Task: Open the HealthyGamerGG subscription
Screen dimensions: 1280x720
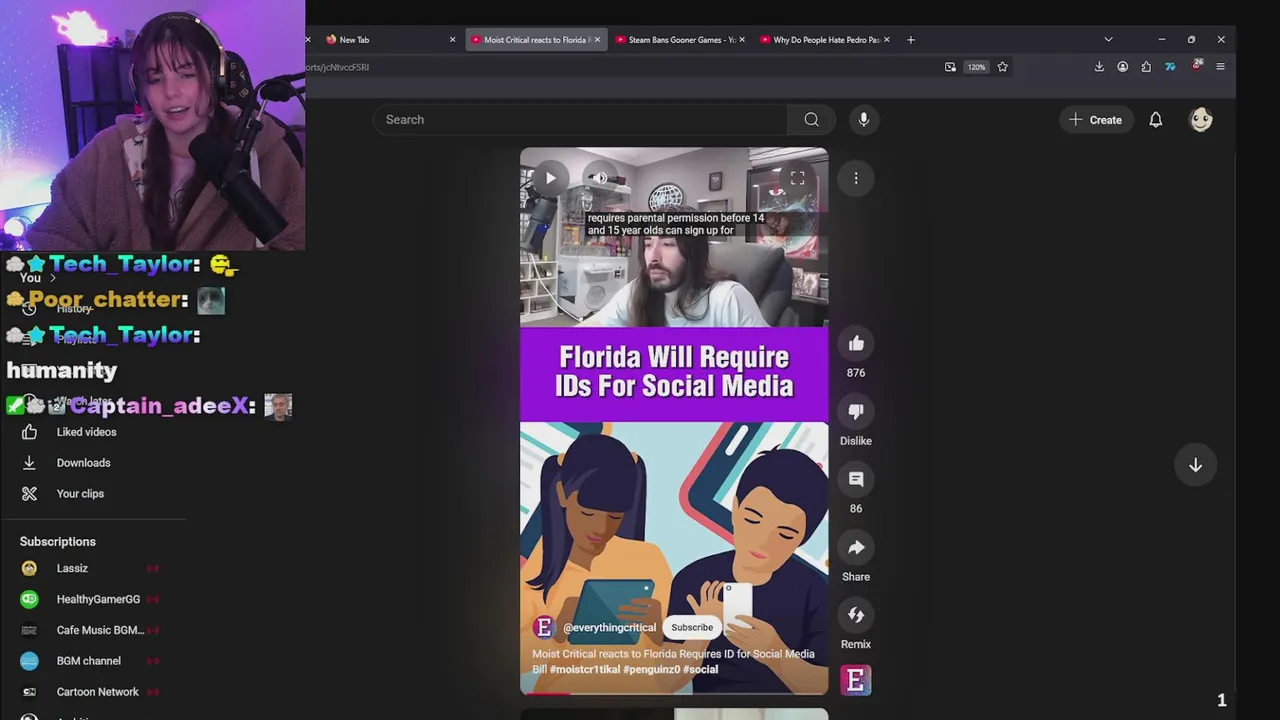Action: pyautogui.click(x=98, y=599)
